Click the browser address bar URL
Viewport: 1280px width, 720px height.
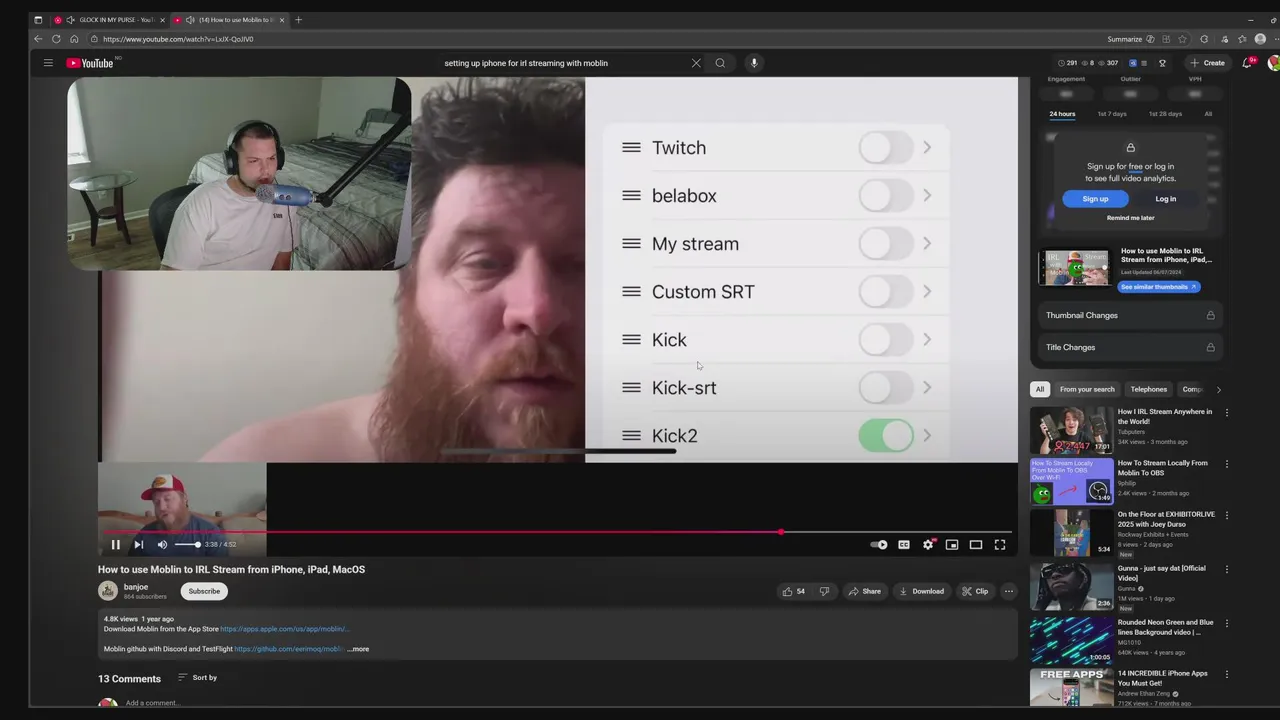point(178,39)
